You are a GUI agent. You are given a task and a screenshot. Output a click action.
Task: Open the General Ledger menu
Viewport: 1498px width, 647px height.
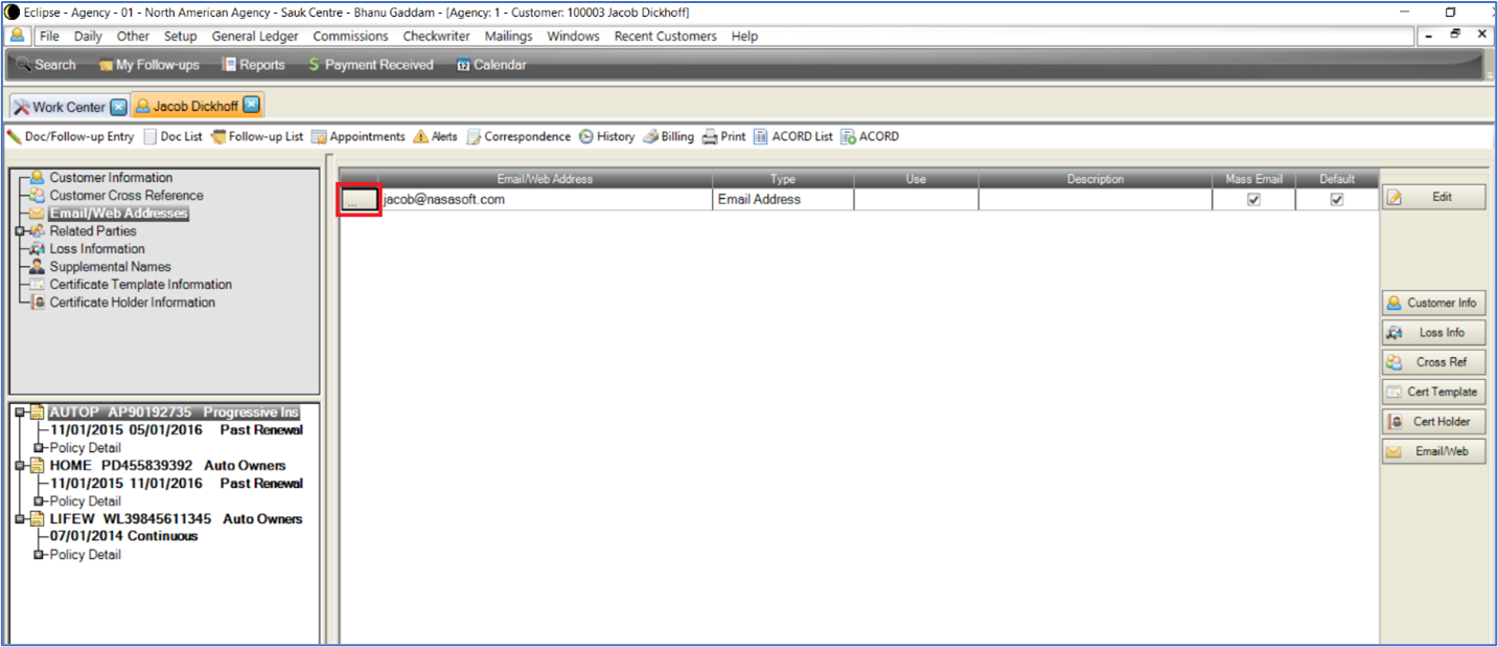pos(255,36)
